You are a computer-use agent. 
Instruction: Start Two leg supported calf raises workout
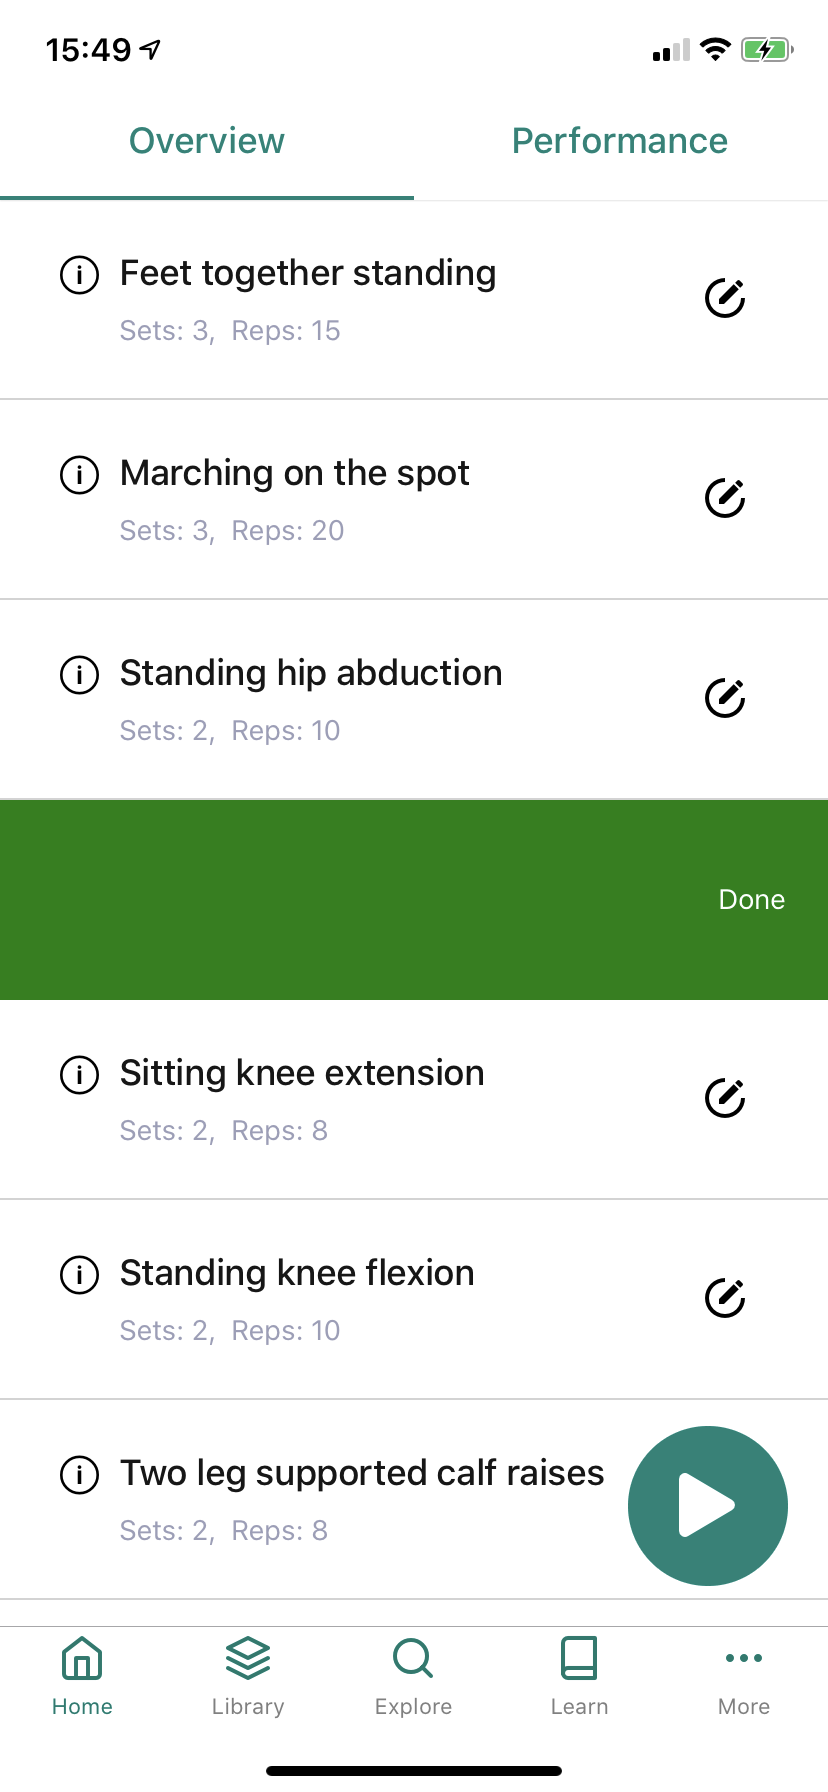[x=707, y=1505]
